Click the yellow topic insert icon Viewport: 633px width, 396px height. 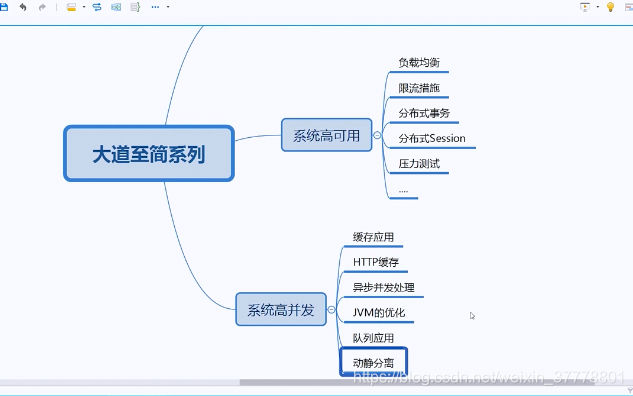pos(71,7)
